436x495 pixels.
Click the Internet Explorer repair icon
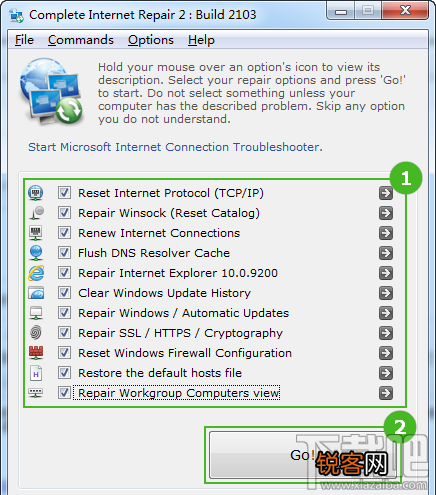[36, 273]
